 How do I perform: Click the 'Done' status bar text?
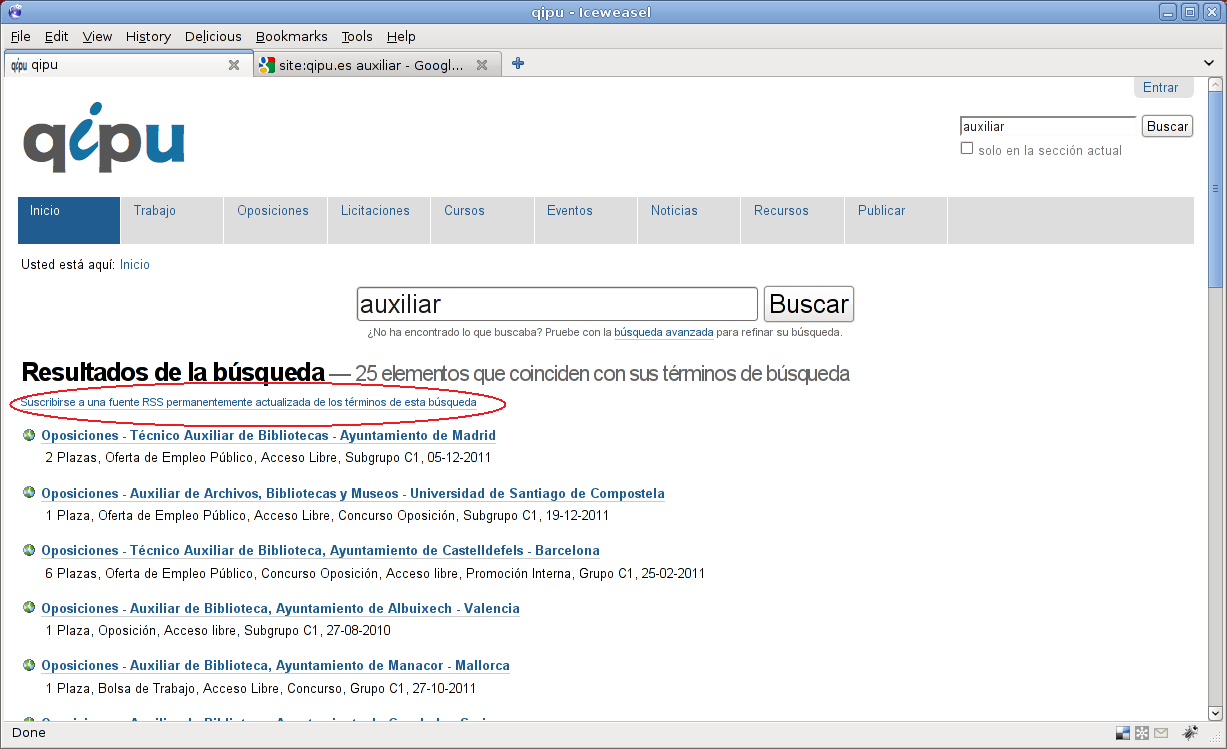tap(28, 733)
